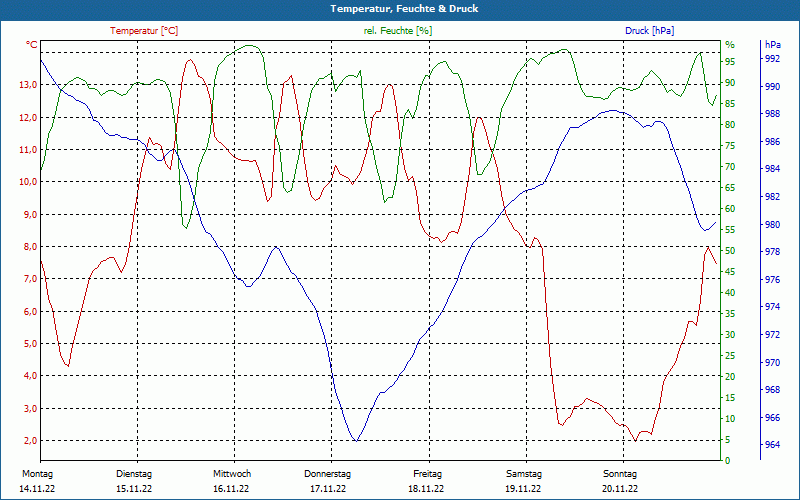
Task: Click the 13,0 tick on the temperature axis
Action: pyautogui.click(x=29, y=85)
